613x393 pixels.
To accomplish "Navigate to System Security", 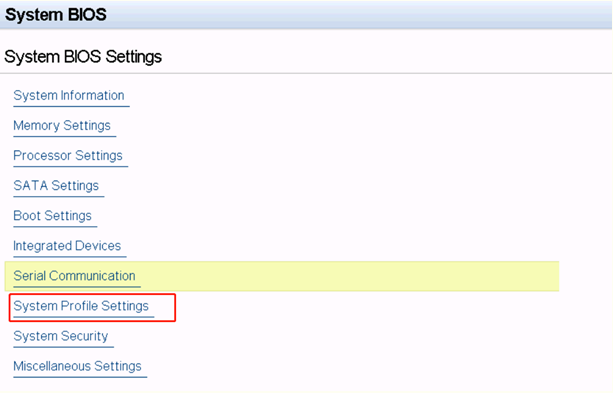I will 61,336.
